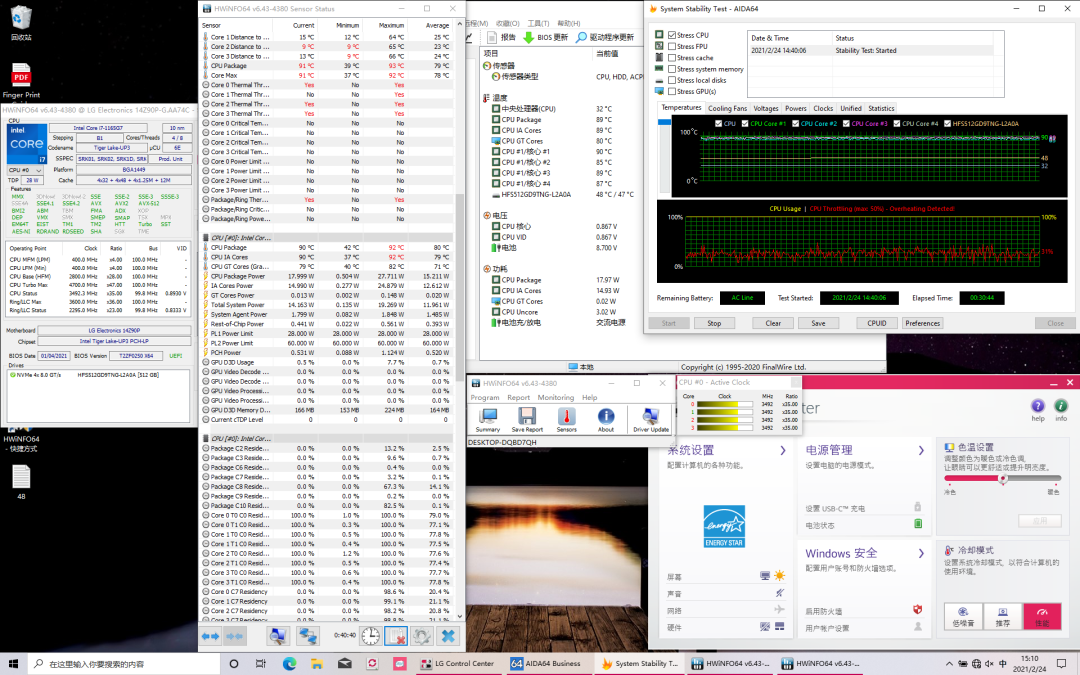Click the Save Report icon
The image size is (1080, 675).
tap(527, 419)
